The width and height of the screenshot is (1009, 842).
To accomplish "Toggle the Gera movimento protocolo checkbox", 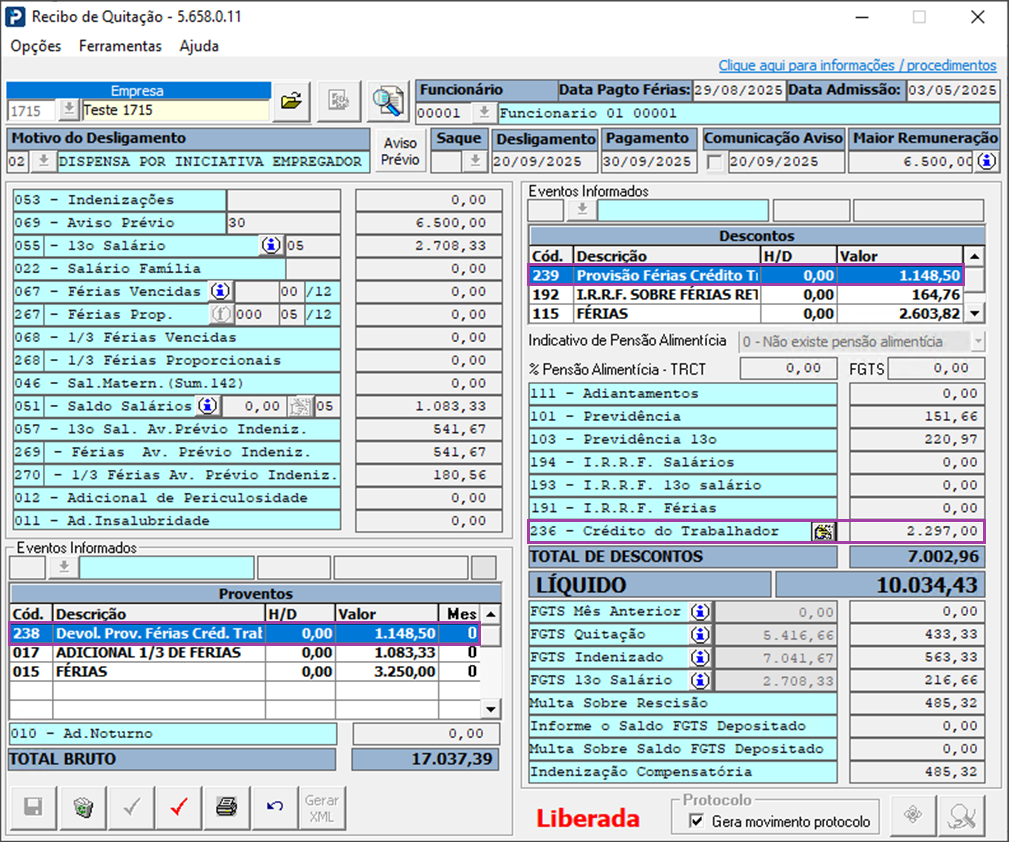I will point(697,821).
